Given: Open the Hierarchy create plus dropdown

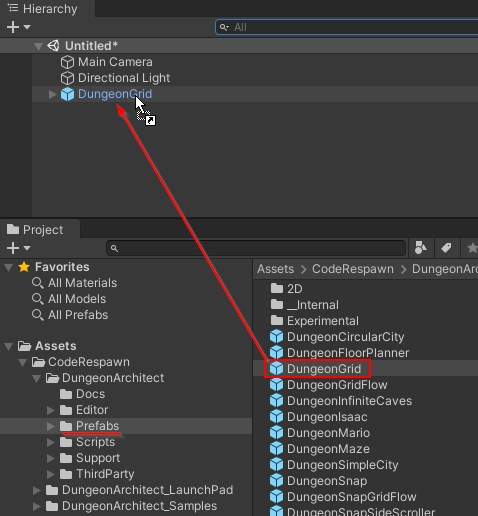Looking at the screenshot, I should pos(18,27).
